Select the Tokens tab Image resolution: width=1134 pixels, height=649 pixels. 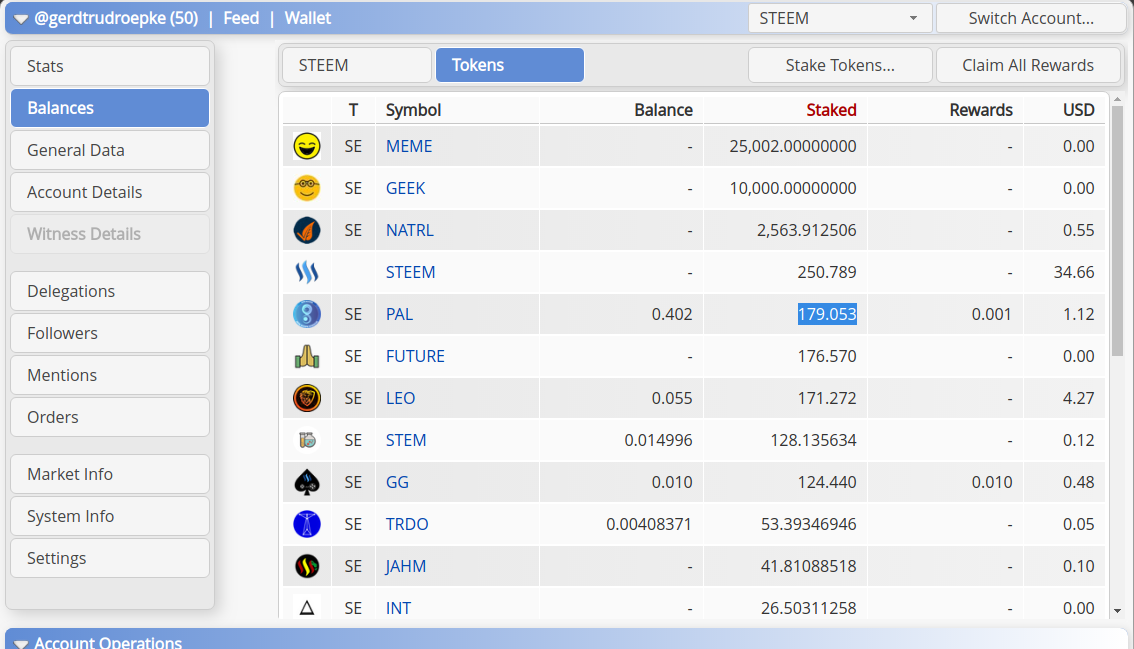[509, 65]
